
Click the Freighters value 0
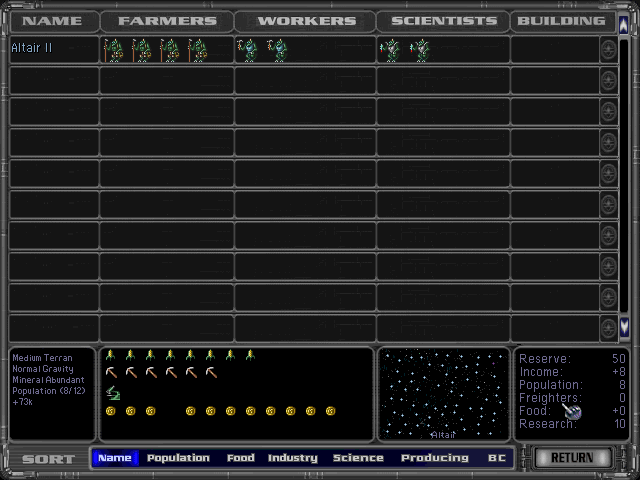[x=622, y=398]
